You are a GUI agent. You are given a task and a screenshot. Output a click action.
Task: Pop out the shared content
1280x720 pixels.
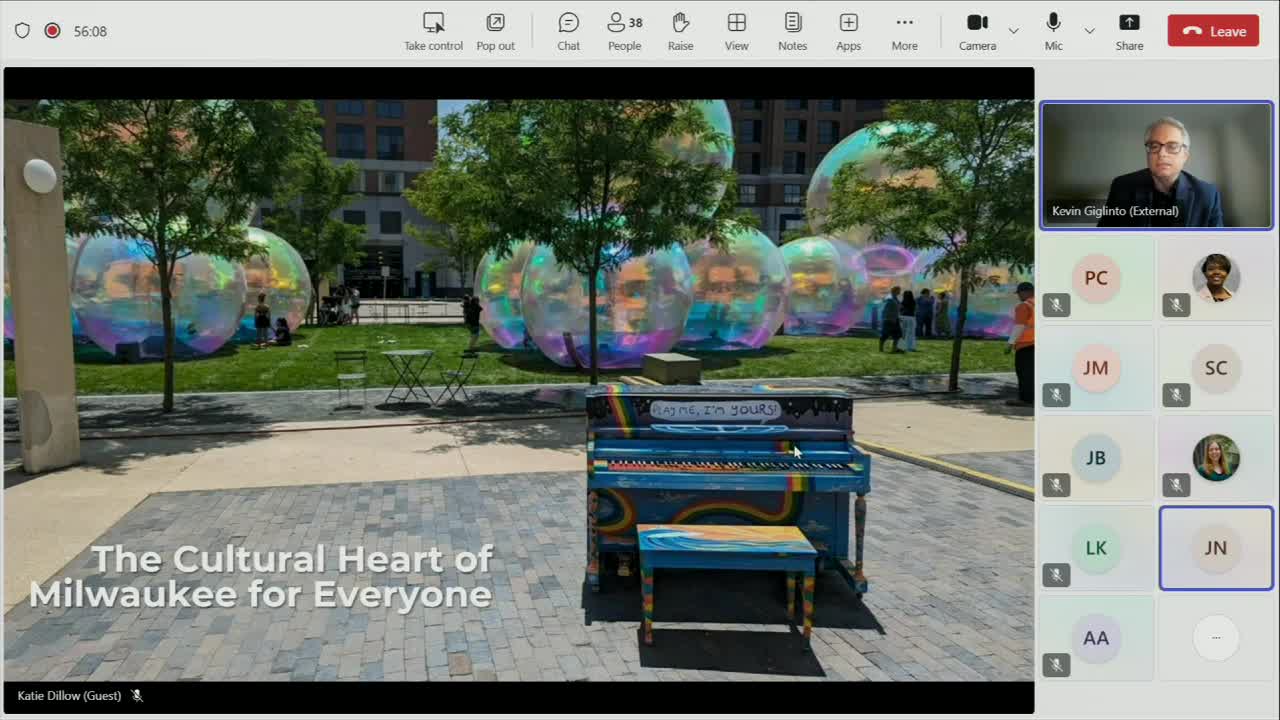(495, 31)
